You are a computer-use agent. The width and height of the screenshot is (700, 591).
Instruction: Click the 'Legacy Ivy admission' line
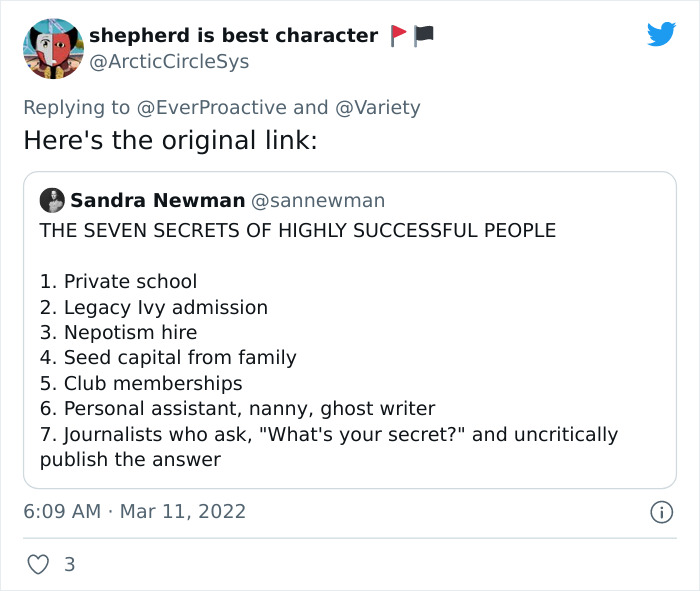click(x=154, y=307)
